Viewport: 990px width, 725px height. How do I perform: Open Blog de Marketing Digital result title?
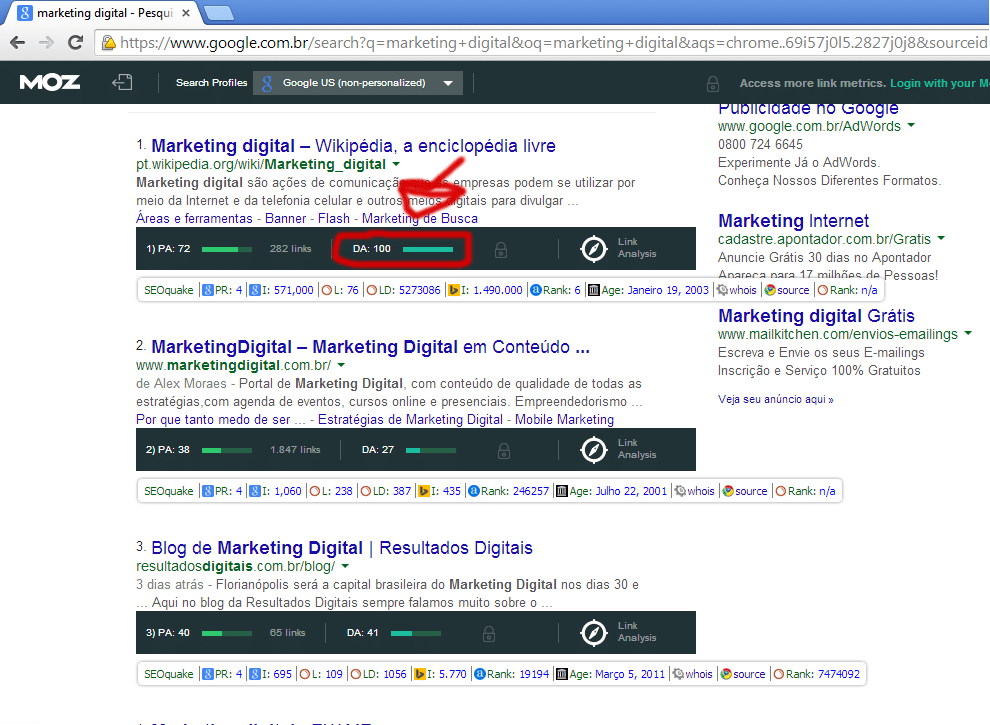(x=342, y=548)
